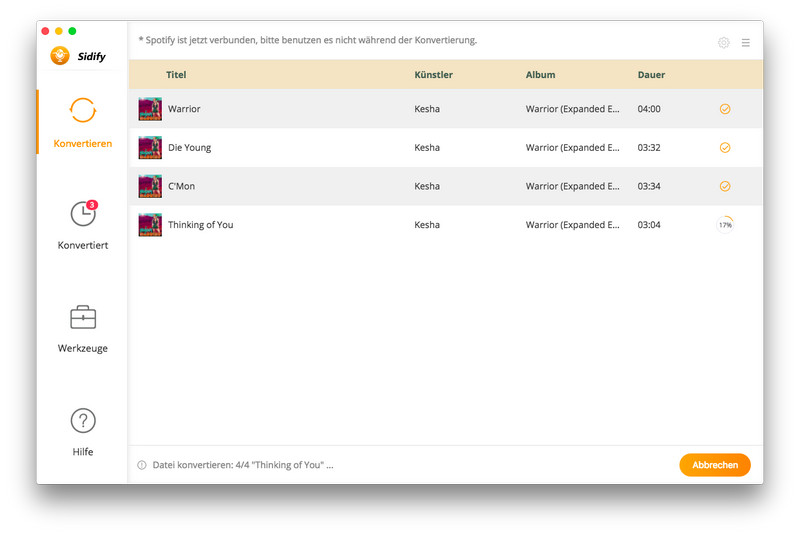Click the album cover thumbnail for Die Young
This screenshot has width=800, height=536.
[150, 147]
